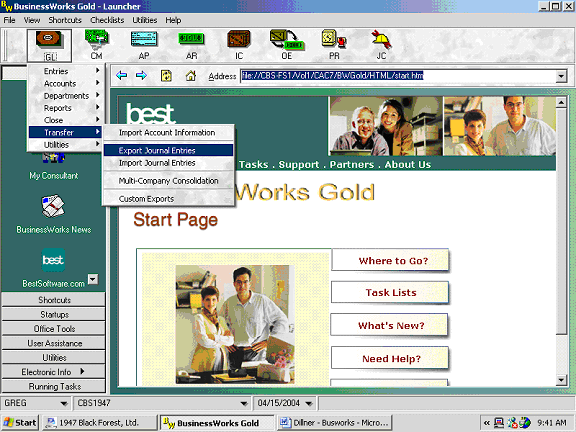This screenshot has height=432, width=576.
Task: Open the PR payroll module icon
Action: [x=334, y=45]
